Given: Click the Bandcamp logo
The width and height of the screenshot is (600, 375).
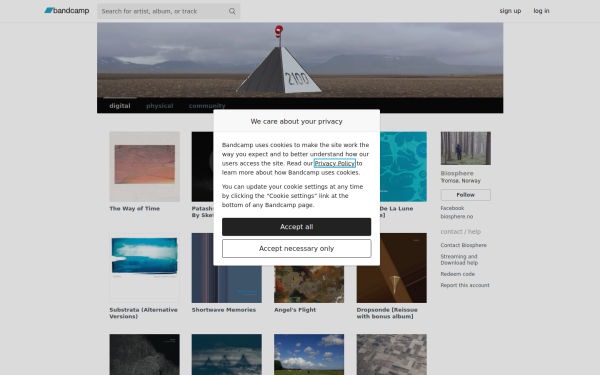Looking at the screenshot, I should click(x=67, y=11).
